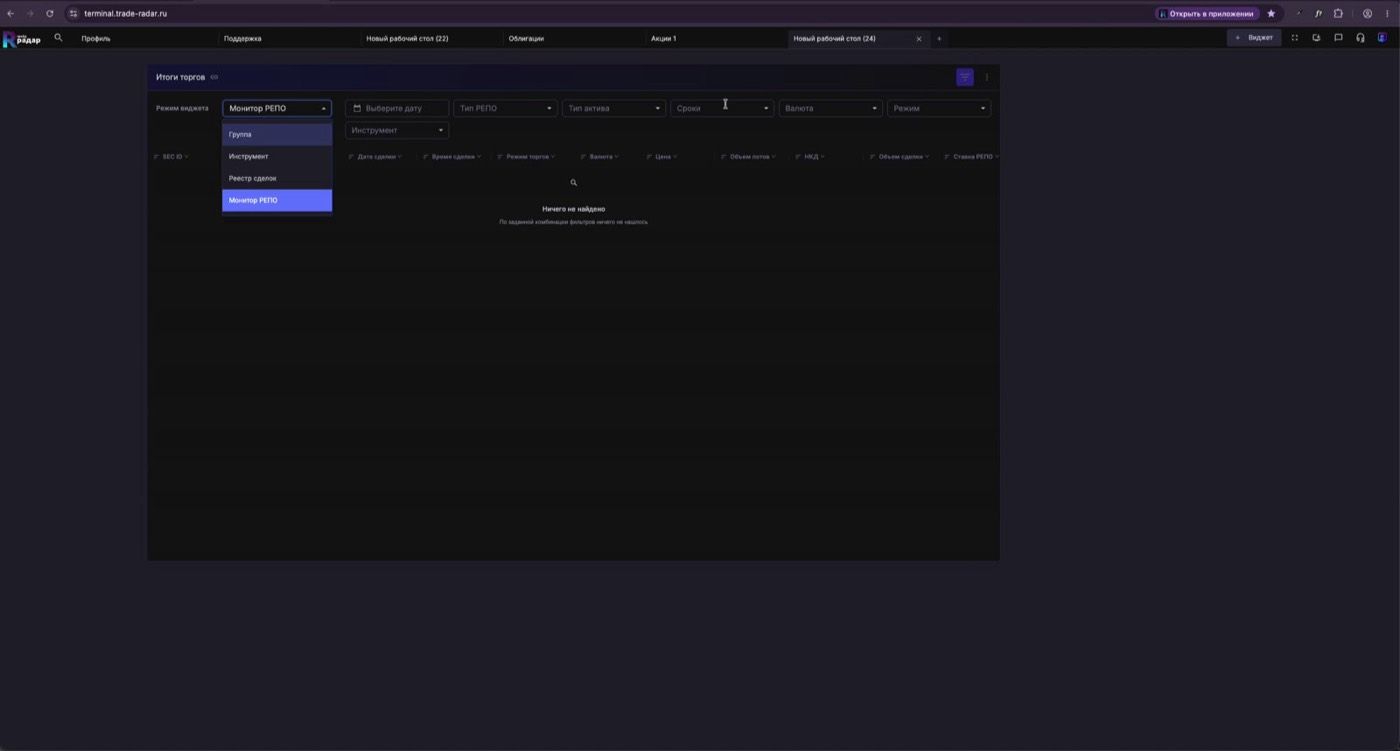This screenshot has width=1400, height=751.
Task: Open the chat message icon
Action: pos(1338,38)
